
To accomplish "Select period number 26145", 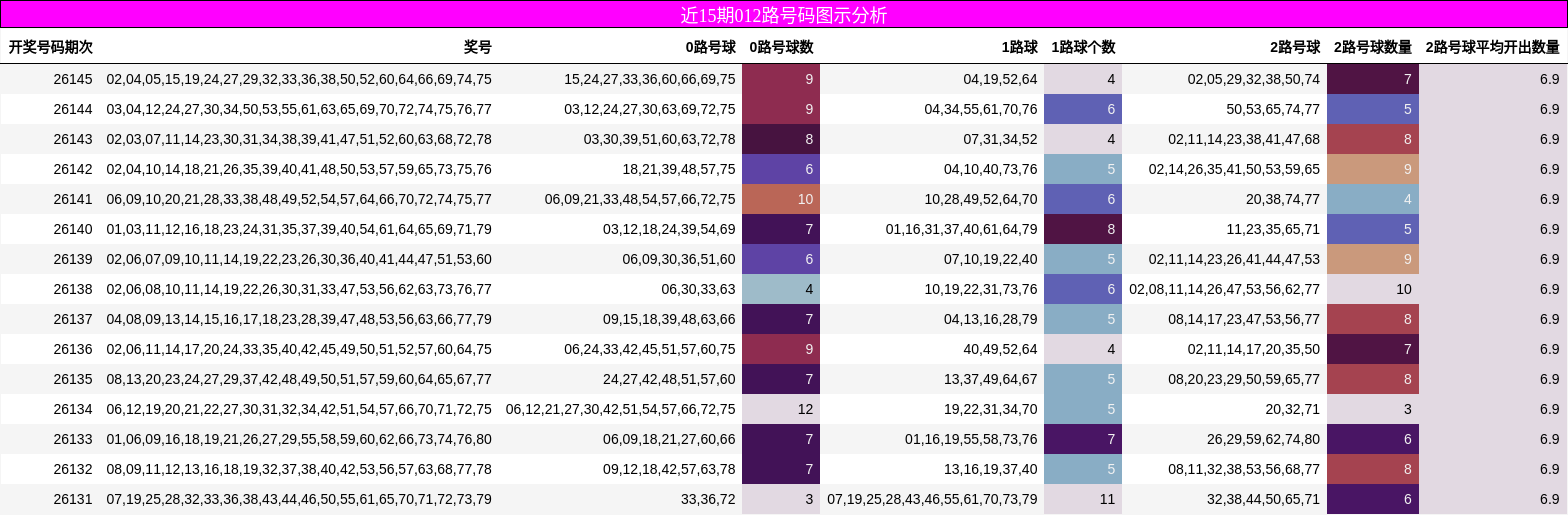I will pyautogui.click(x=72, y=79).
